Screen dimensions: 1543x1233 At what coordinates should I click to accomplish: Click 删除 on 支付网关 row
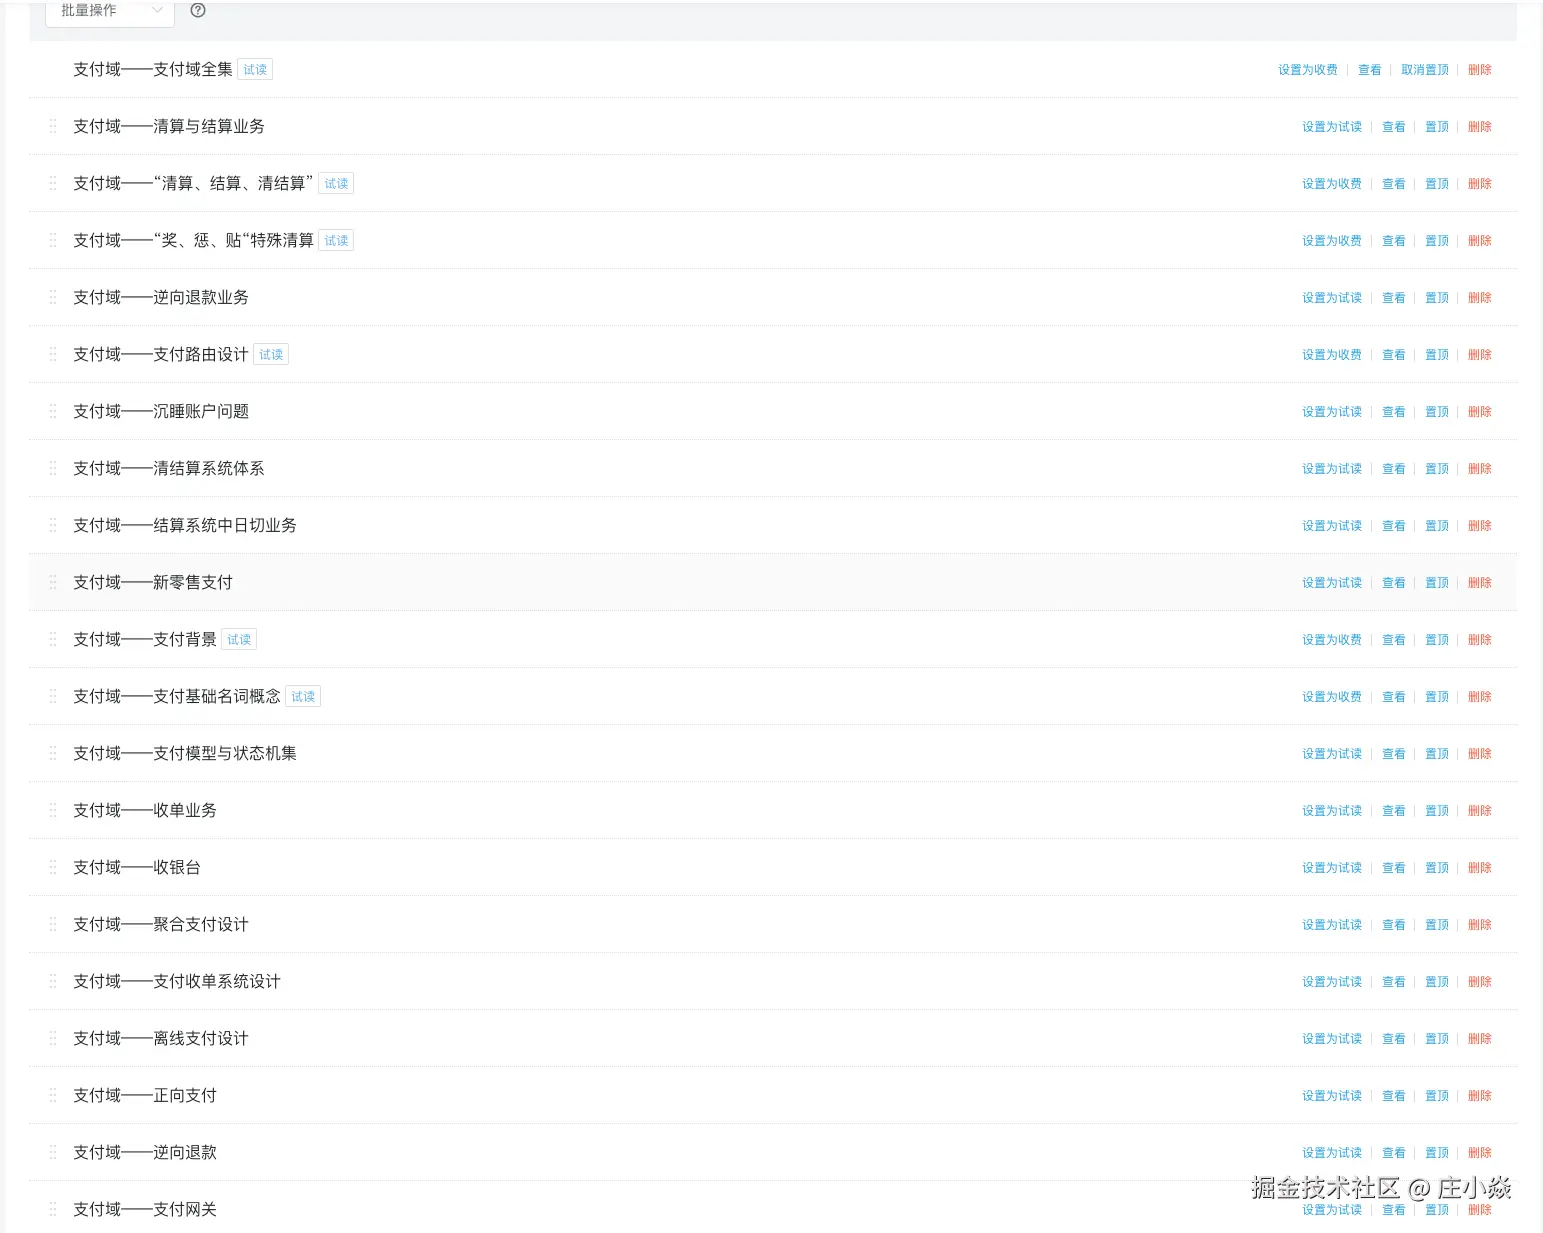click(x=1479, y=1208)
